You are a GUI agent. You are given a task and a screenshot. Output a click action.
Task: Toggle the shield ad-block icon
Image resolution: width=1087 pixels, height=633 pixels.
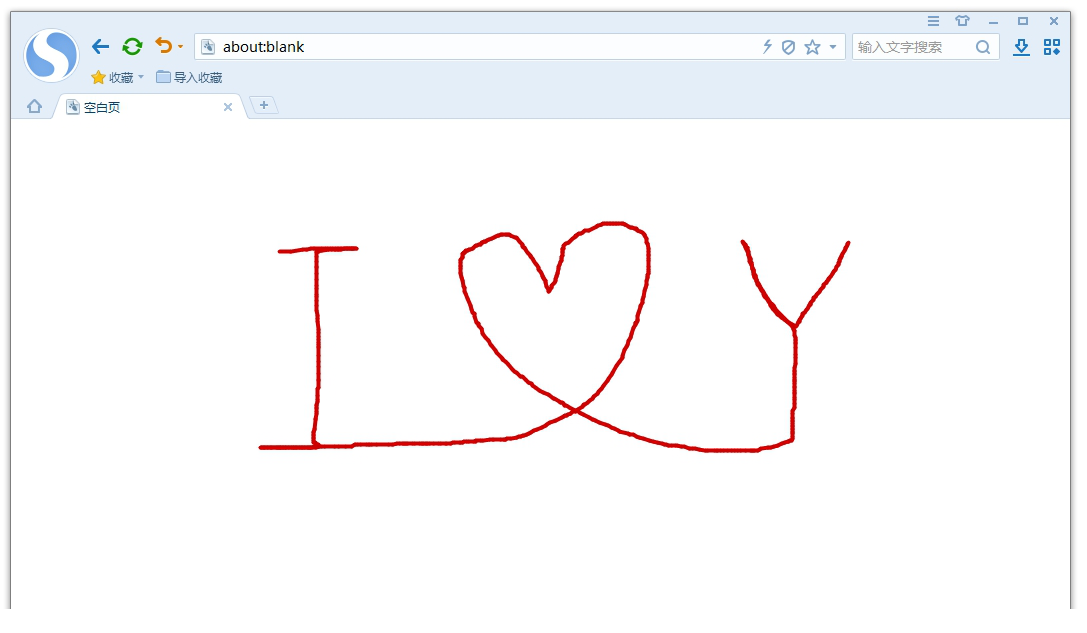788,47
